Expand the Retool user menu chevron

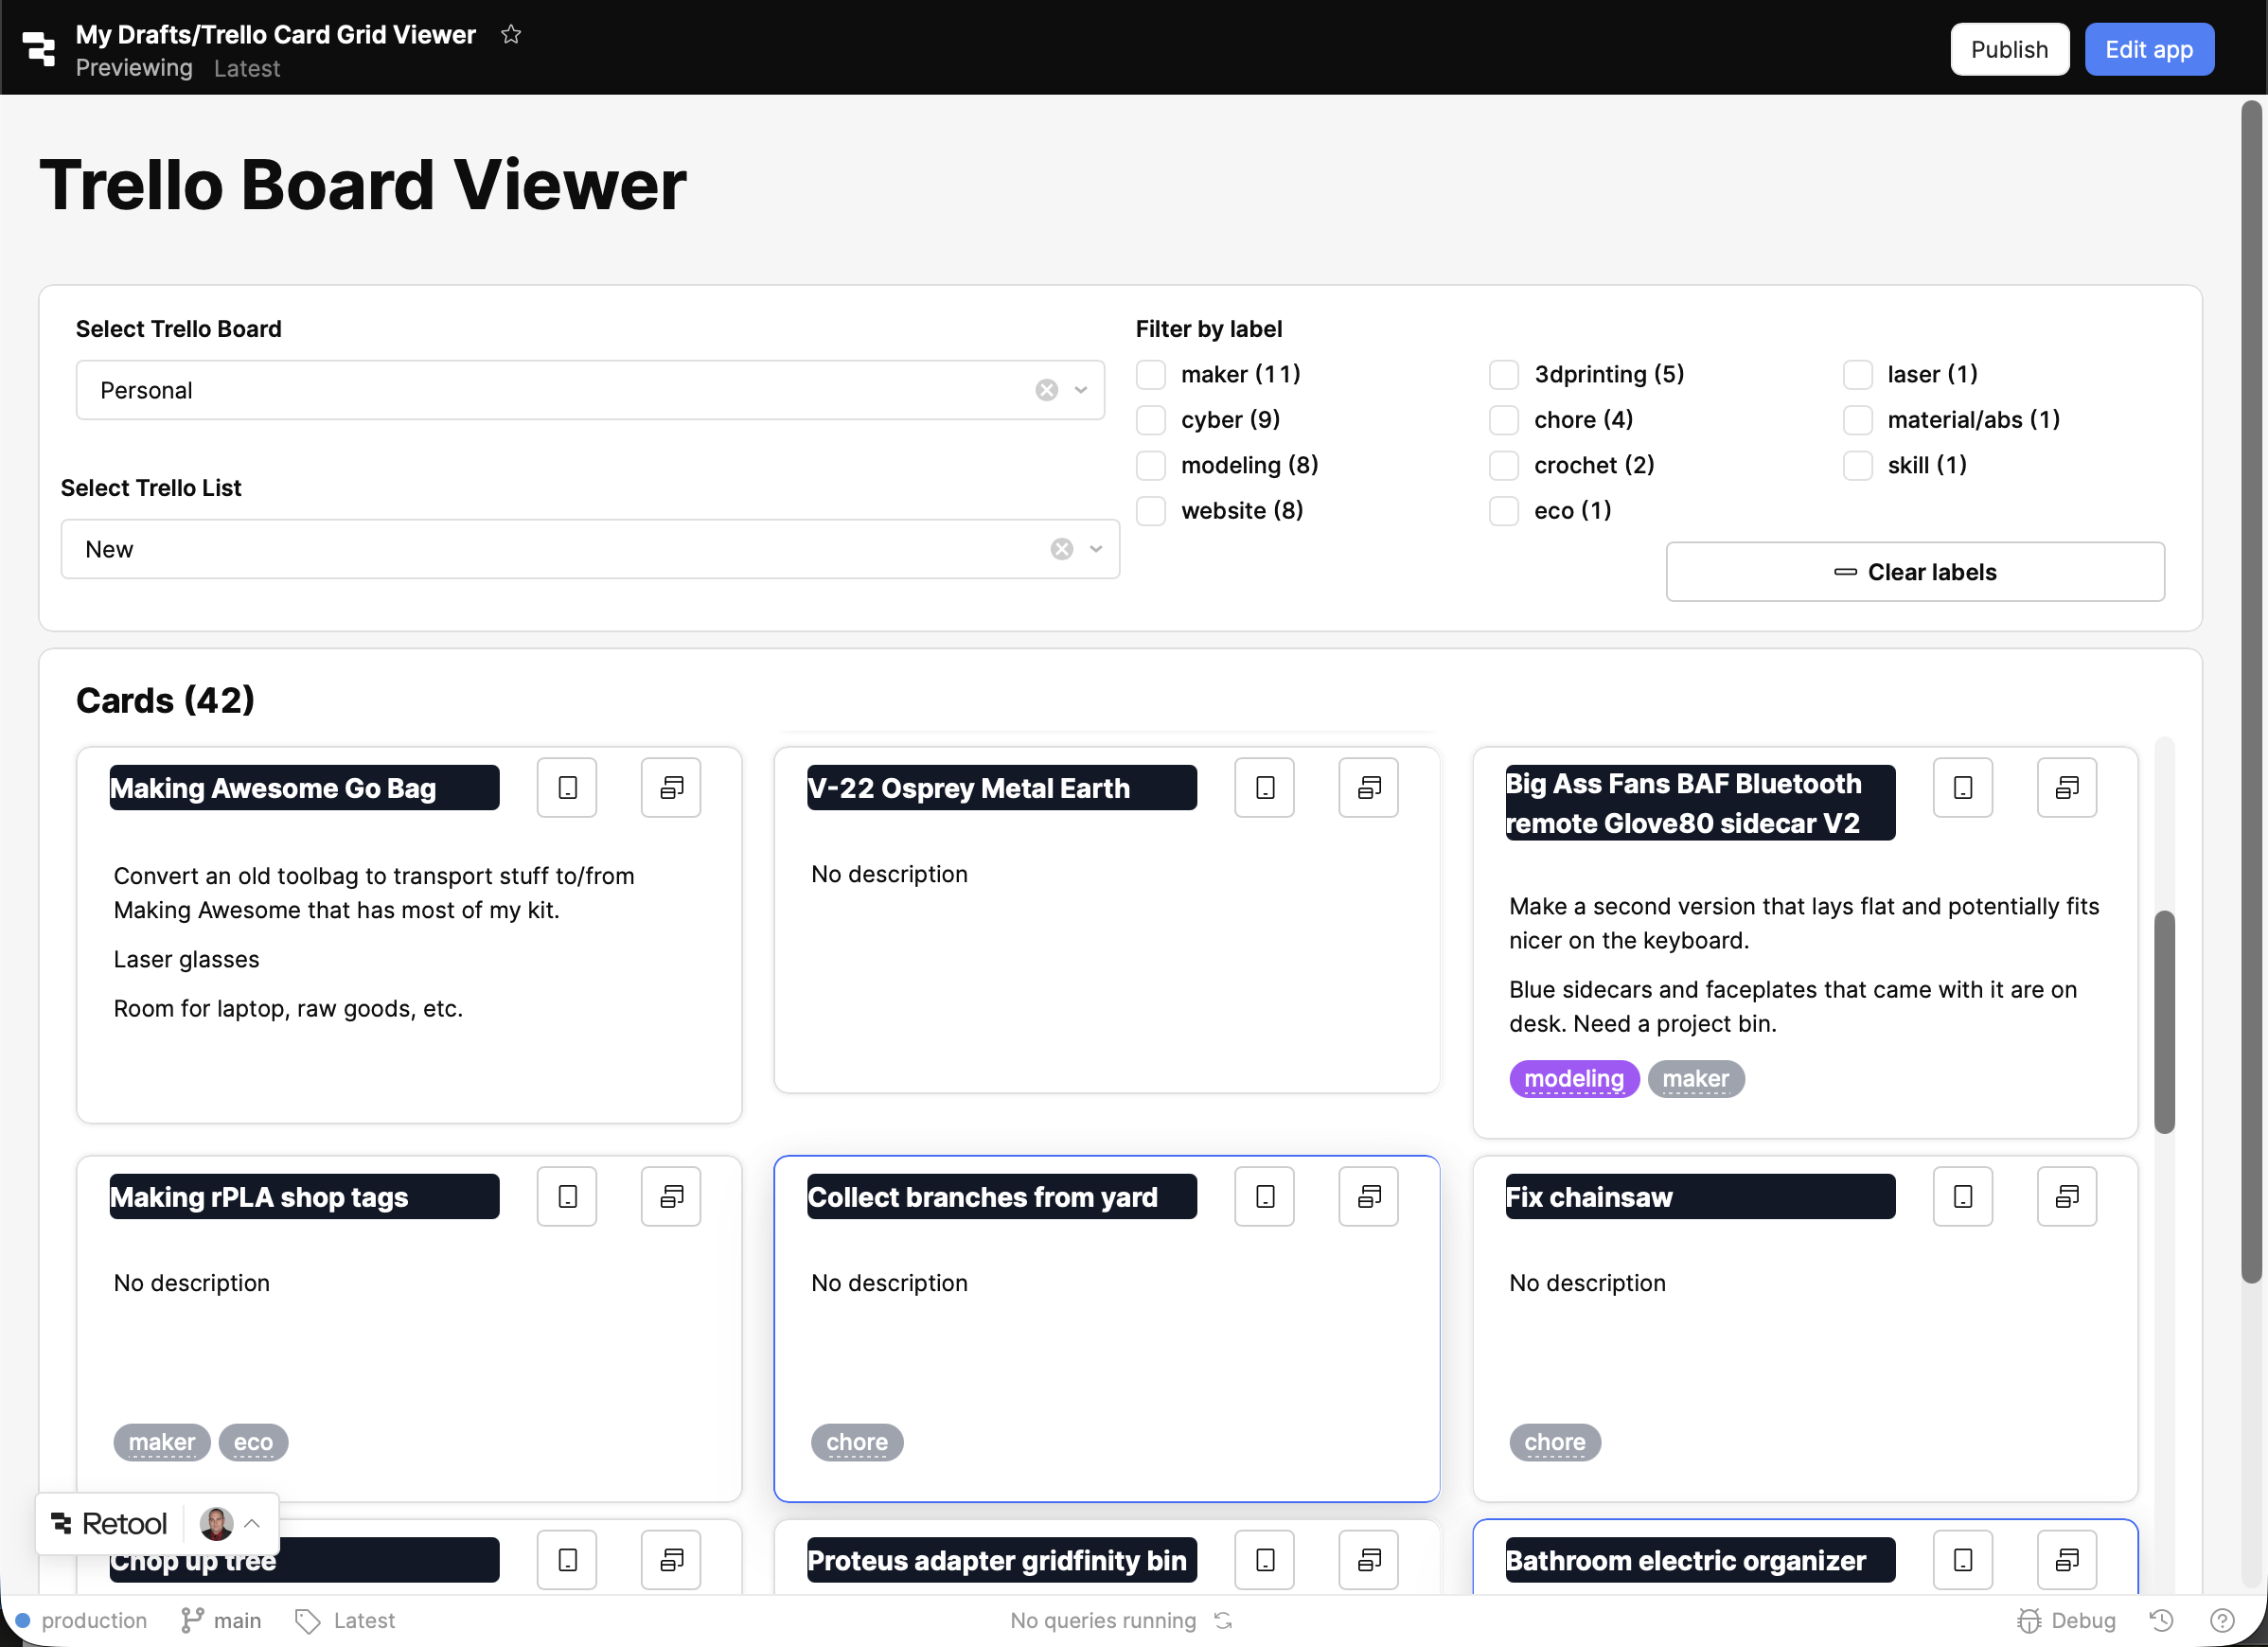(x=252, y=1523)
